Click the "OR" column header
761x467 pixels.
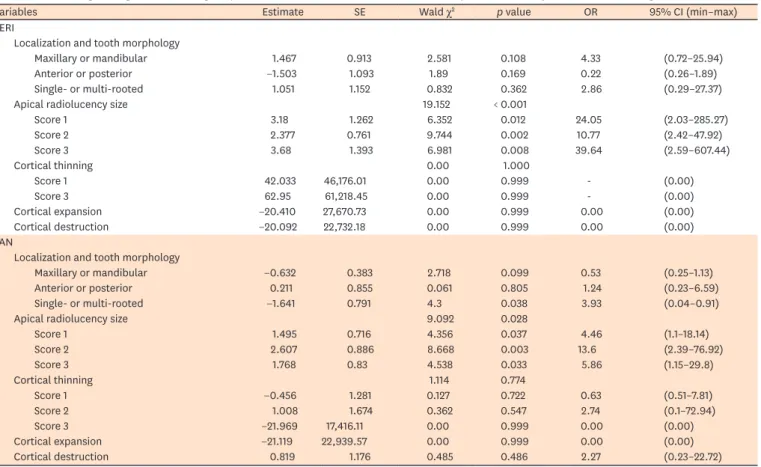591,12
